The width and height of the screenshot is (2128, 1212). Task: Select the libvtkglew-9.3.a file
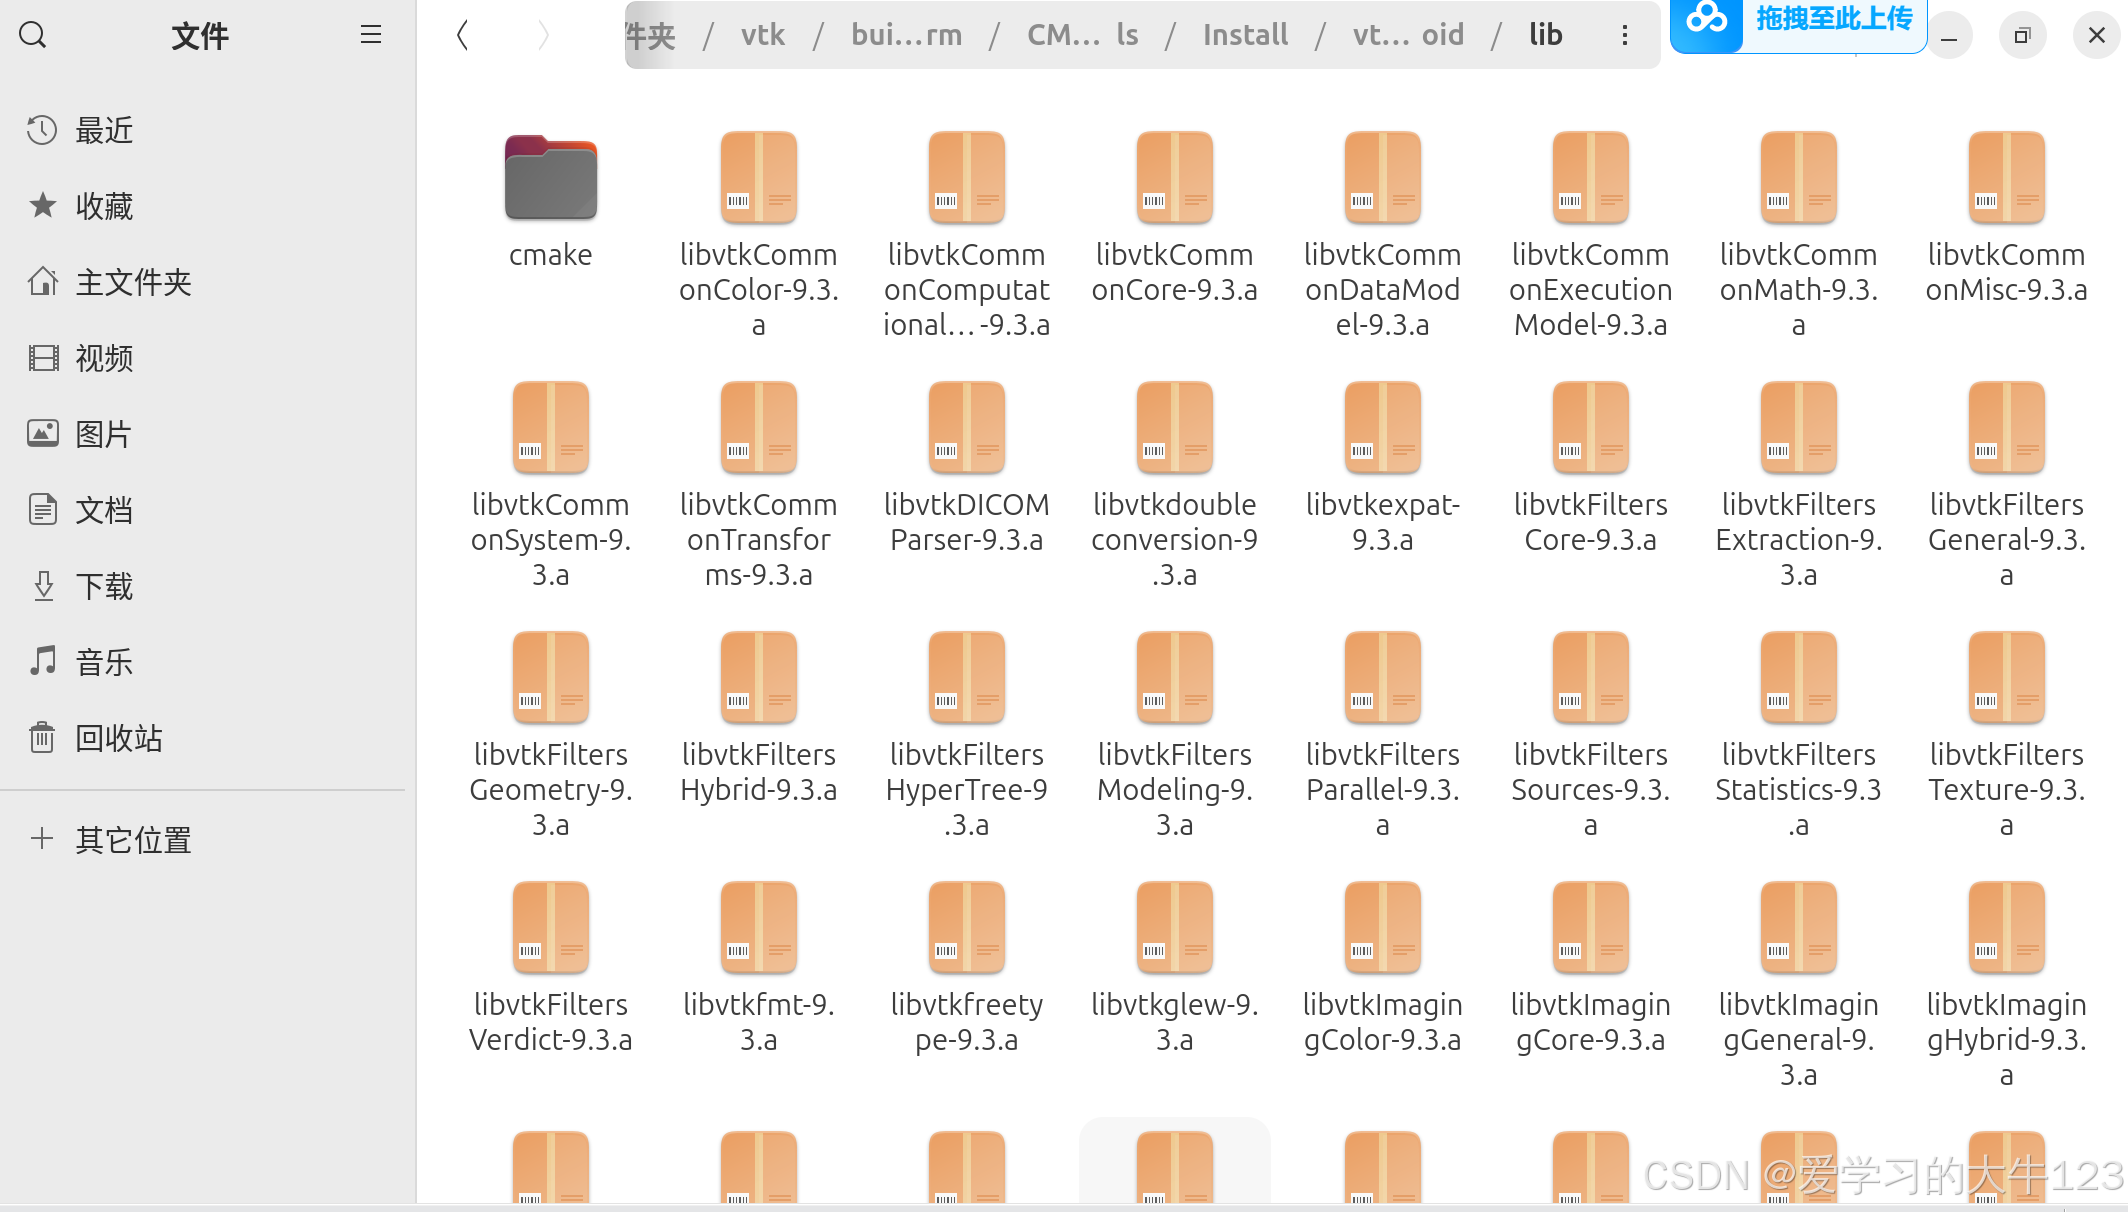[x=1174, y=928]
